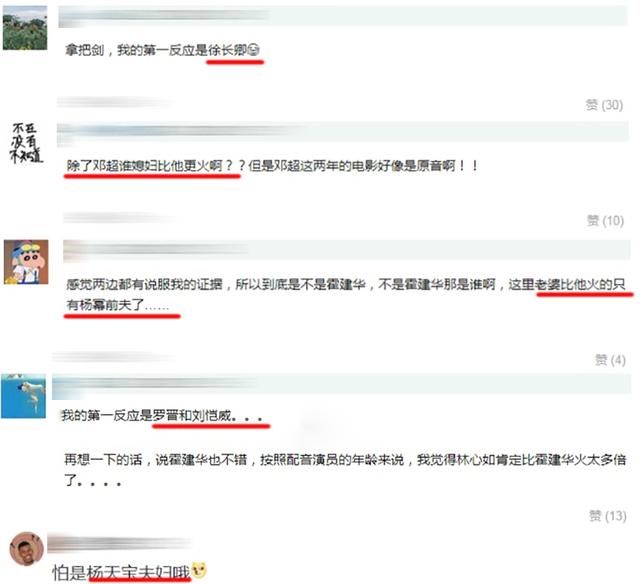Open the round face avatar profile

click(x=27, y=548)
